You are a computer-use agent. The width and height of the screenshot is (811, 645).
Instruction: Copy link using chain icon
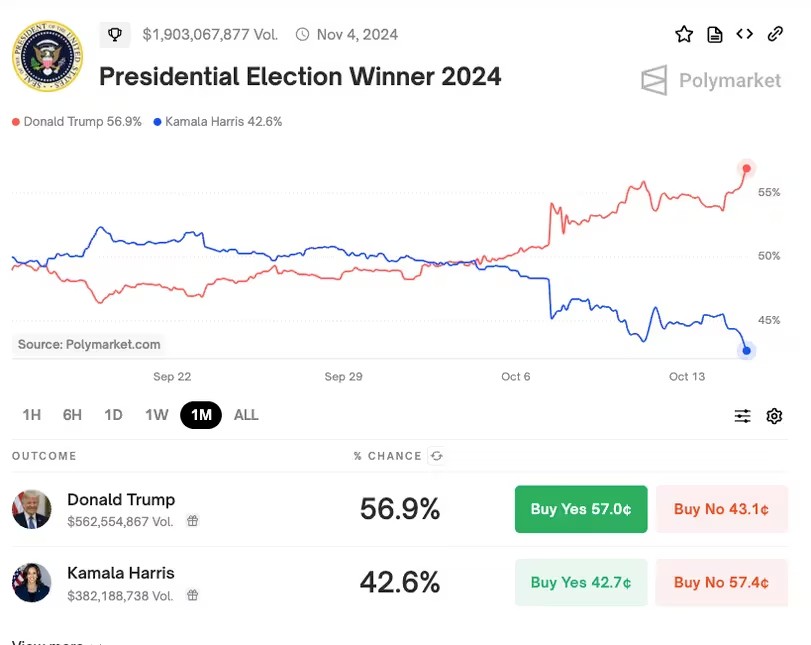(775, 34)
